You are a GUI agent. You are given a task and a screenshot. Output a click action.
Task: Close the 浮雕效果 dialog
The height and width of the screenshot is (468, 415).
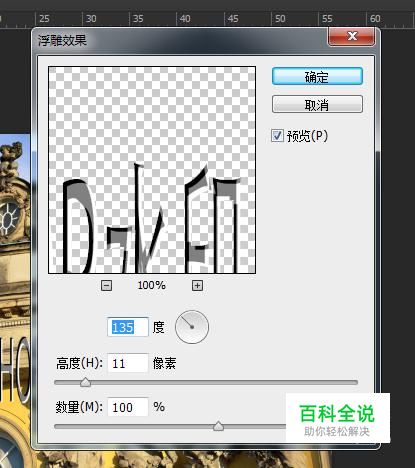coord(352,36)
